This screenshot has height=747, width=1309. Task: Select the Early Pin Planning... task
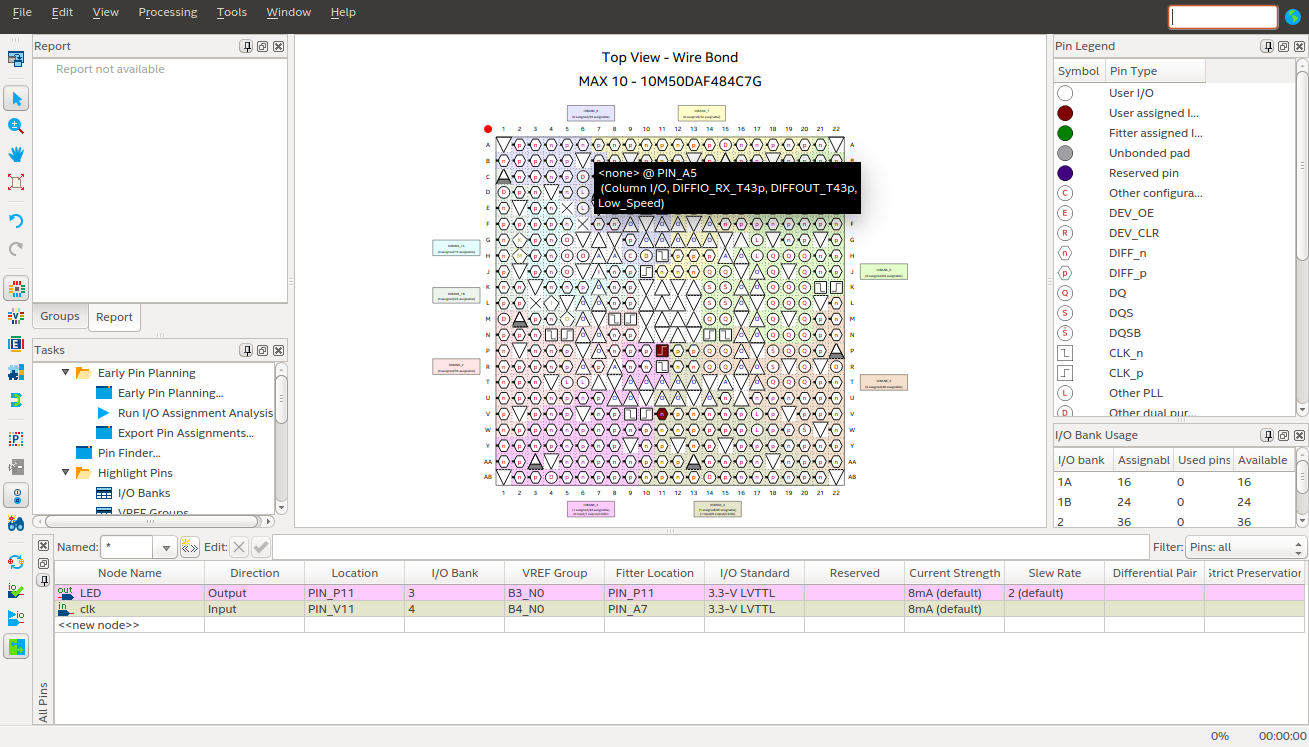pos(170,393)
